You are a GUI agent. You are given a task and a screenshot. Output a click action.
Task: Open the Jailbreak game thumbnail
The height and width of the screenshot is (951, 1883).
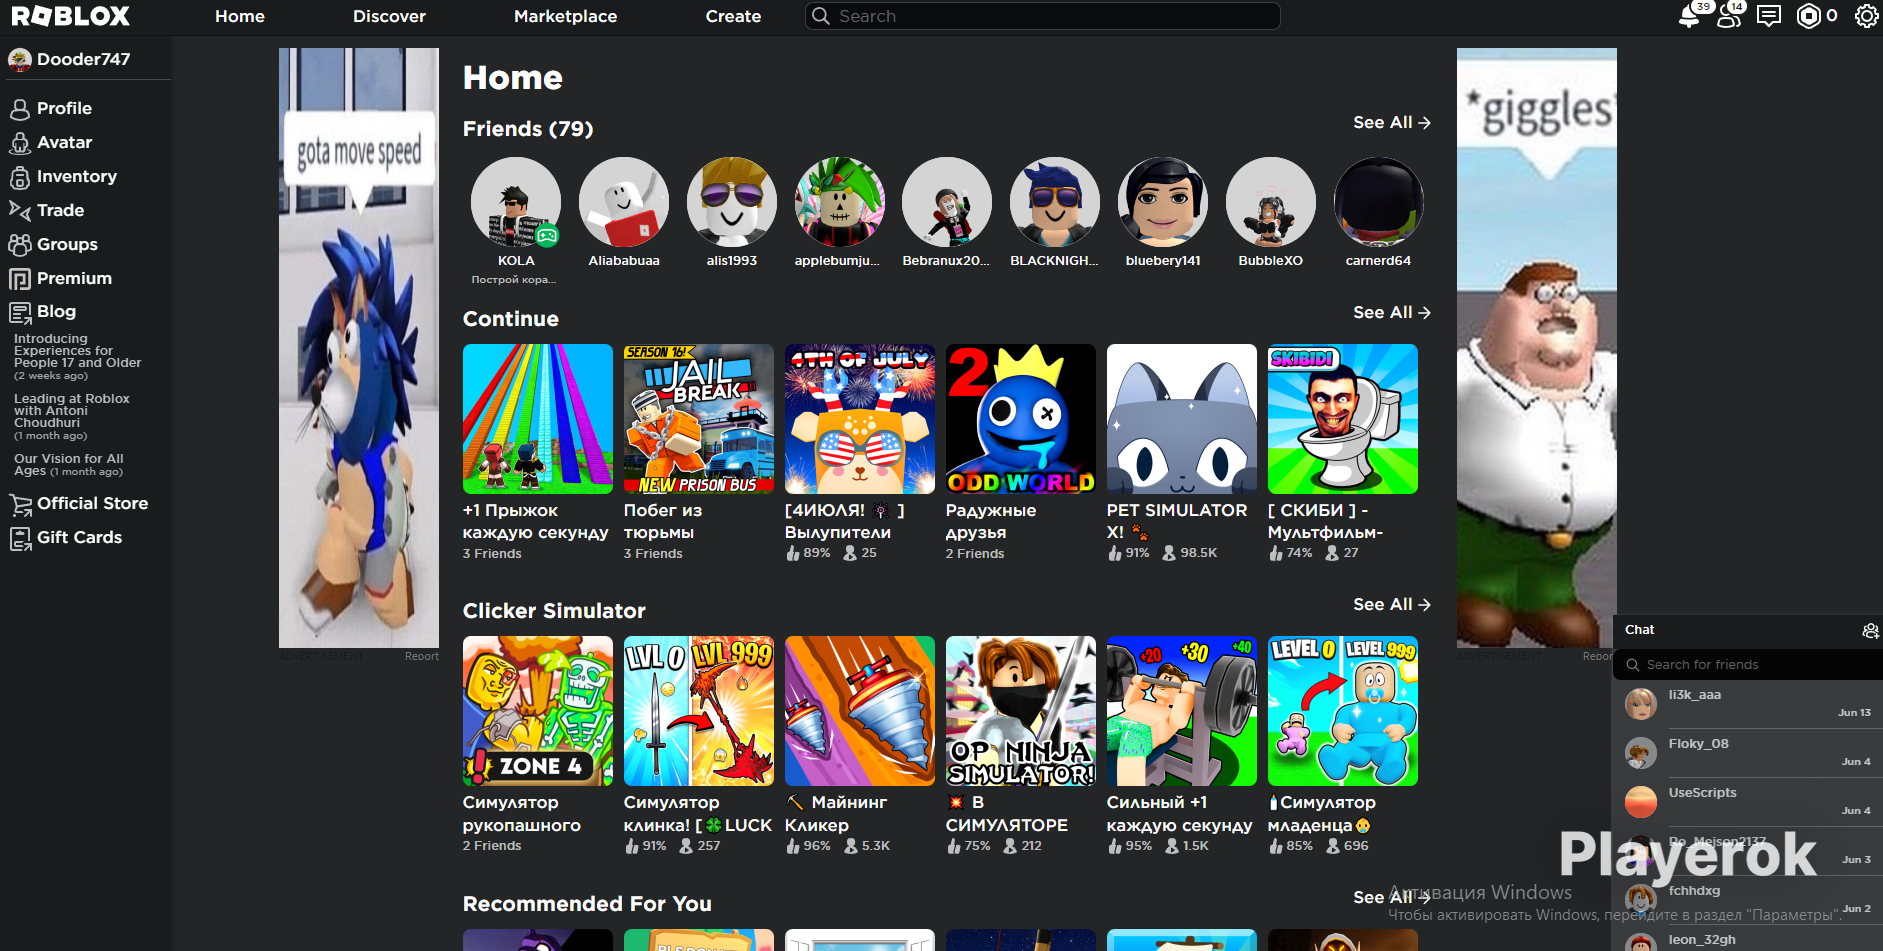click(x=699, y=419)
